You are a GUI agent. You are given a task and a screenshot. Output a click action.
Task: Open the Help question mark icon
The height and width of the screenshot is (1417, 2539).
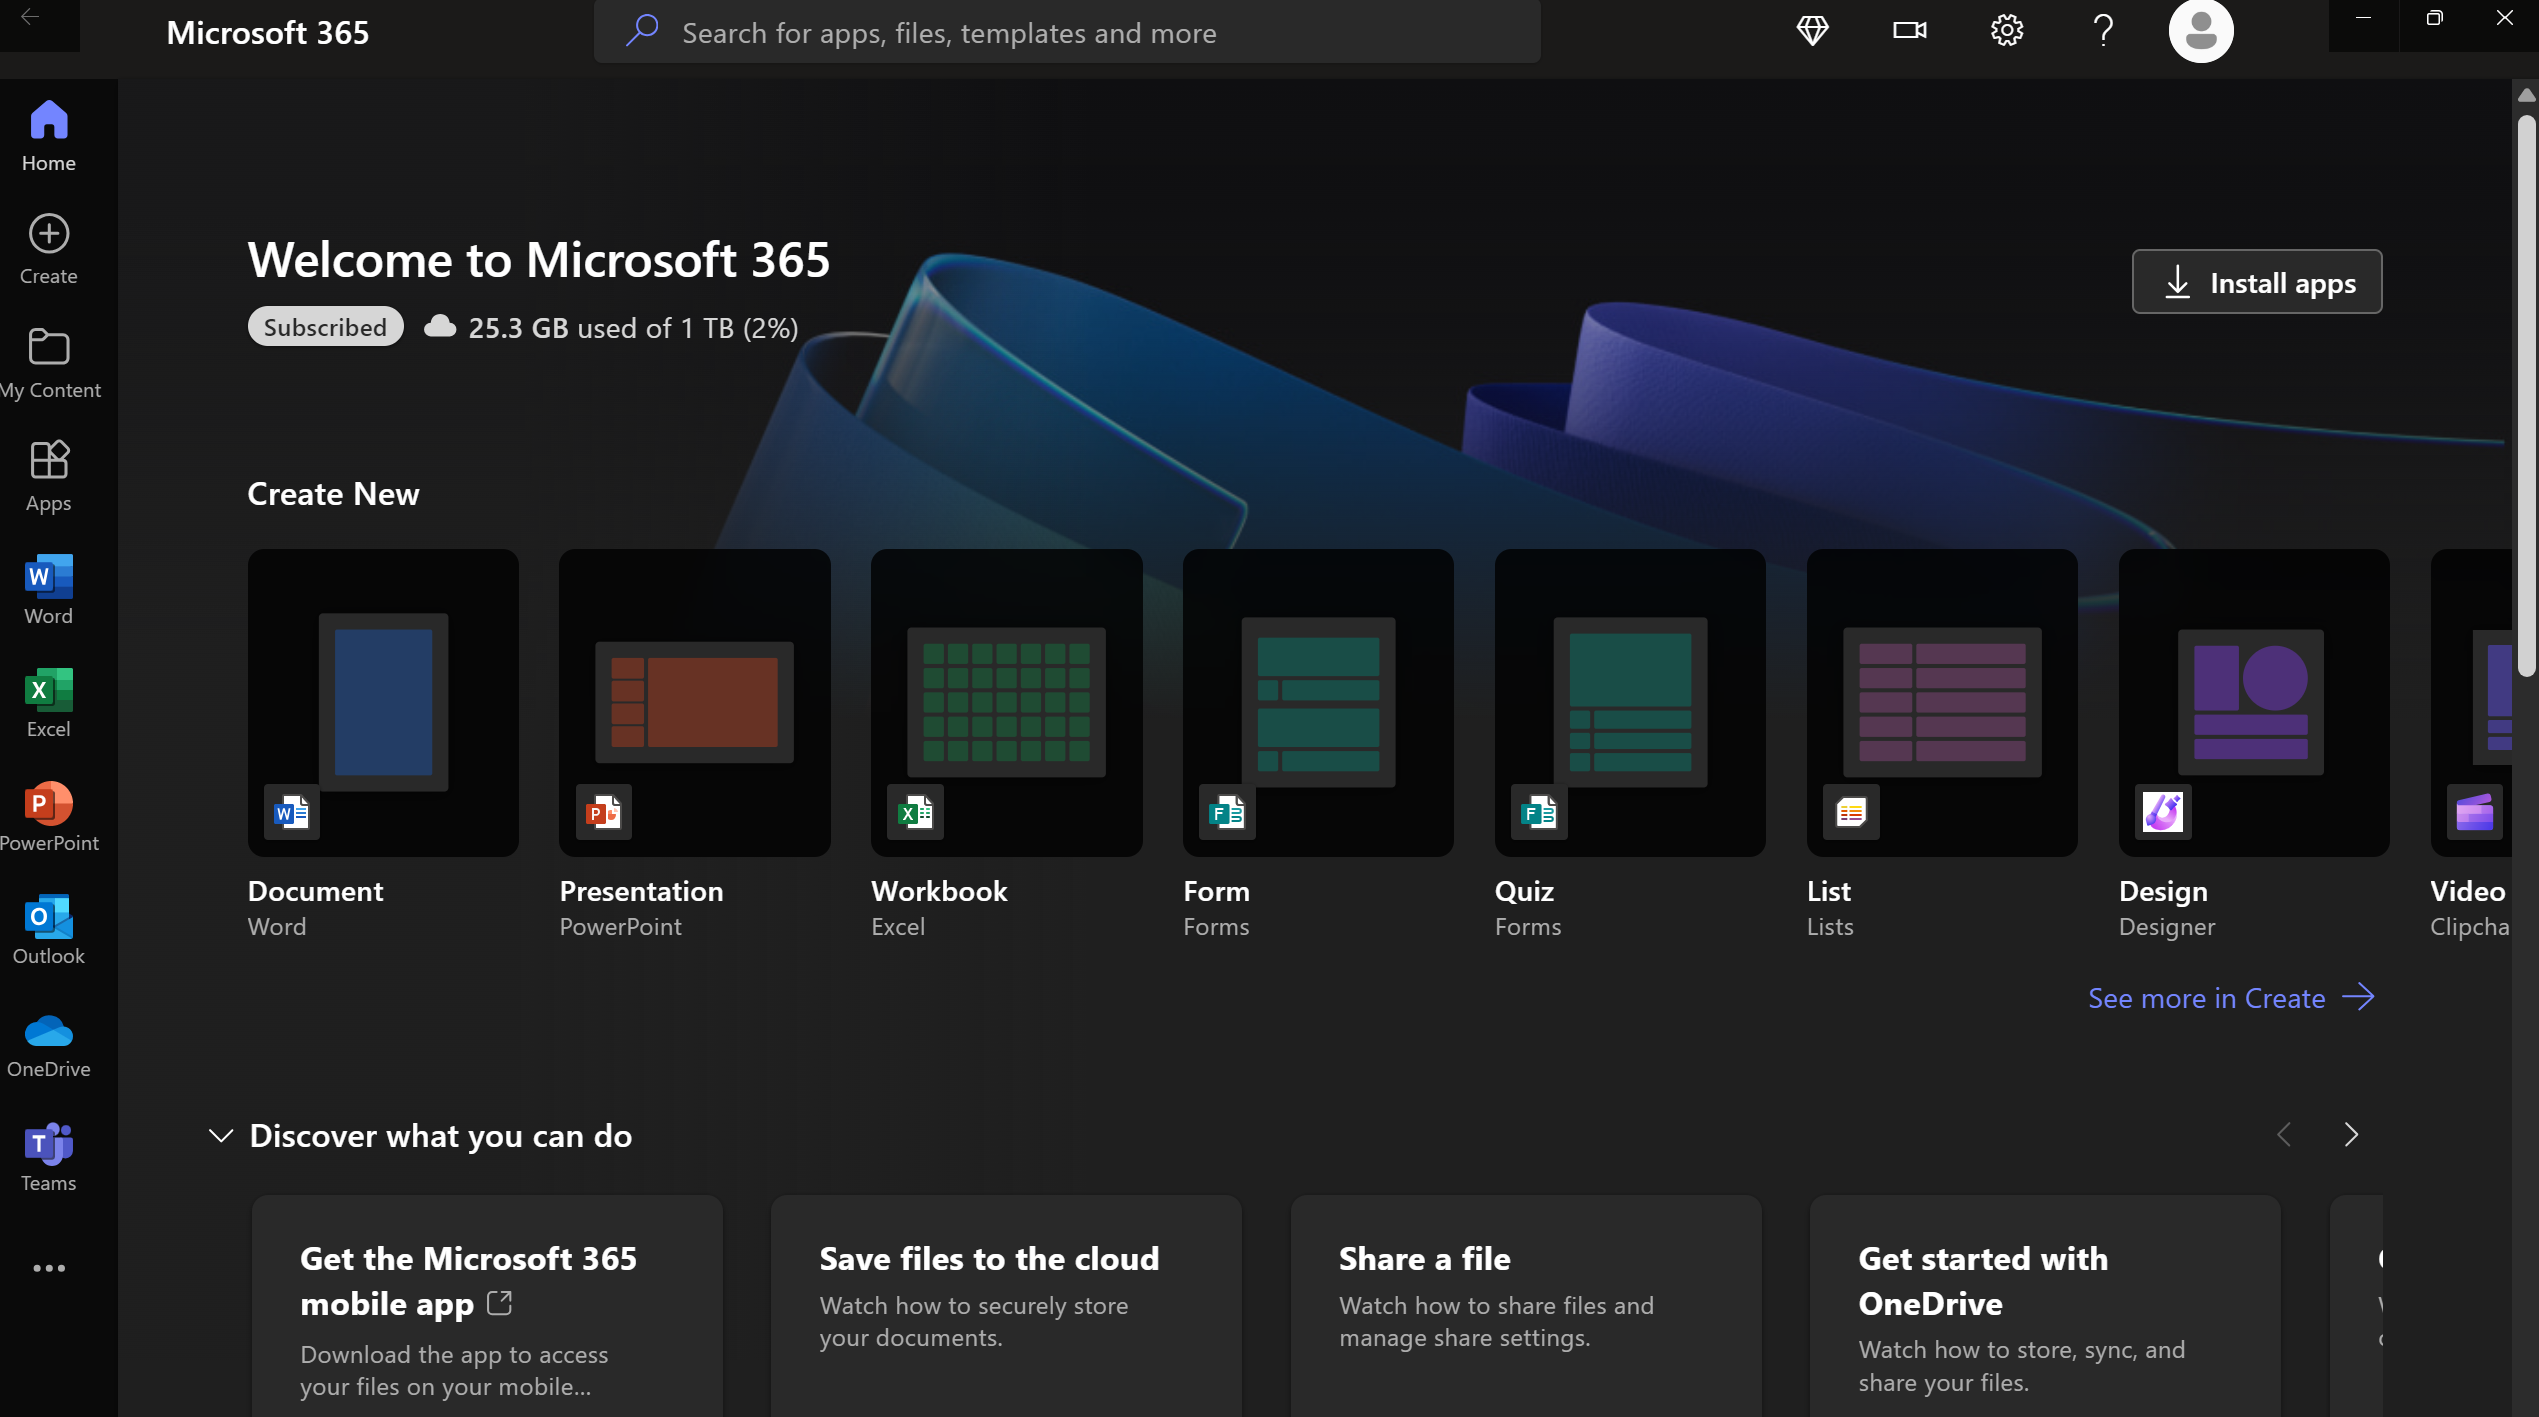click(2103, 31)
